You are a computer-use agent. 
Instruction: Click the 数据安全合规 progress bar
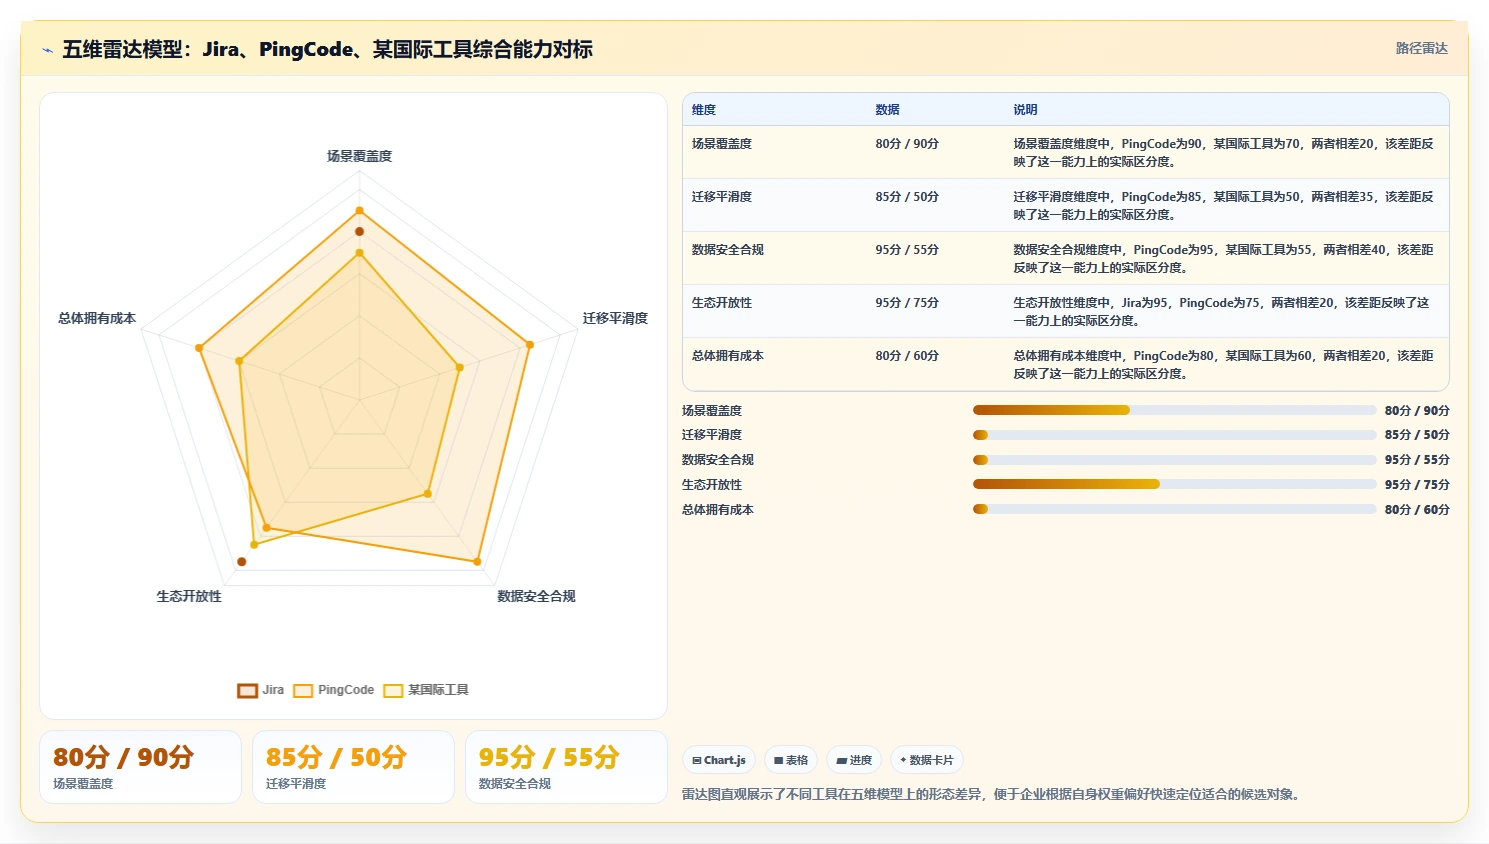click(x=1174, y=460)
